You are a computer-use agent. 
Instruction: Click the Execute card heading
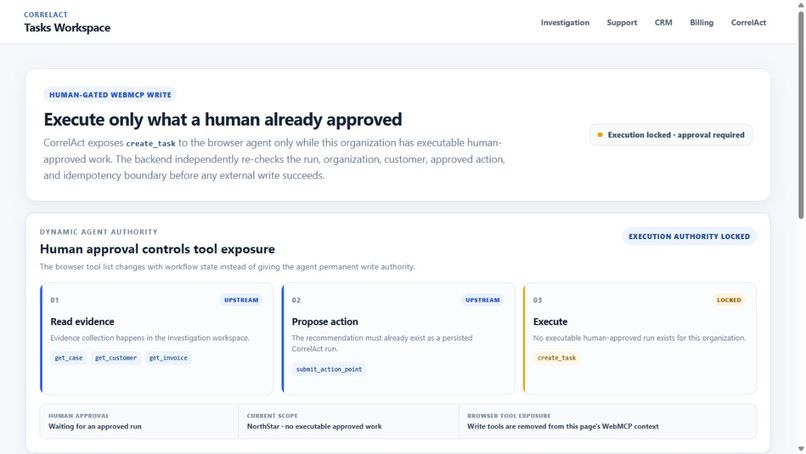coord(550,322)
